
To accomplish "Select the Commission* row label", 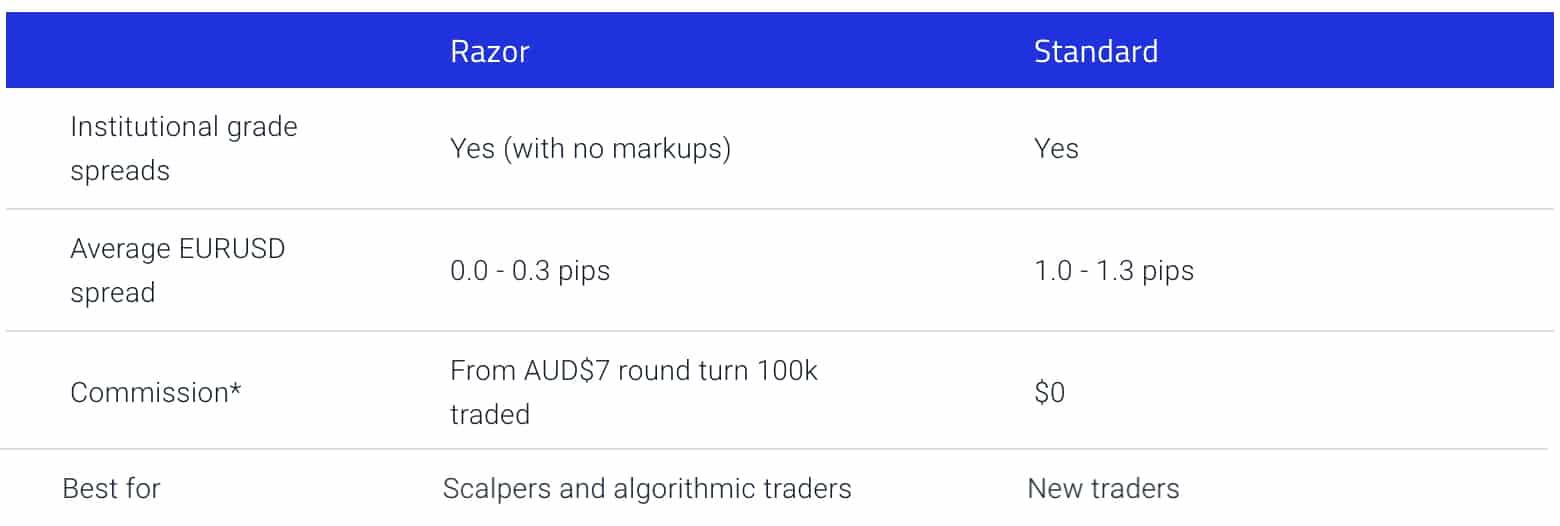I will pyautogui.click(x=155, y=392).
